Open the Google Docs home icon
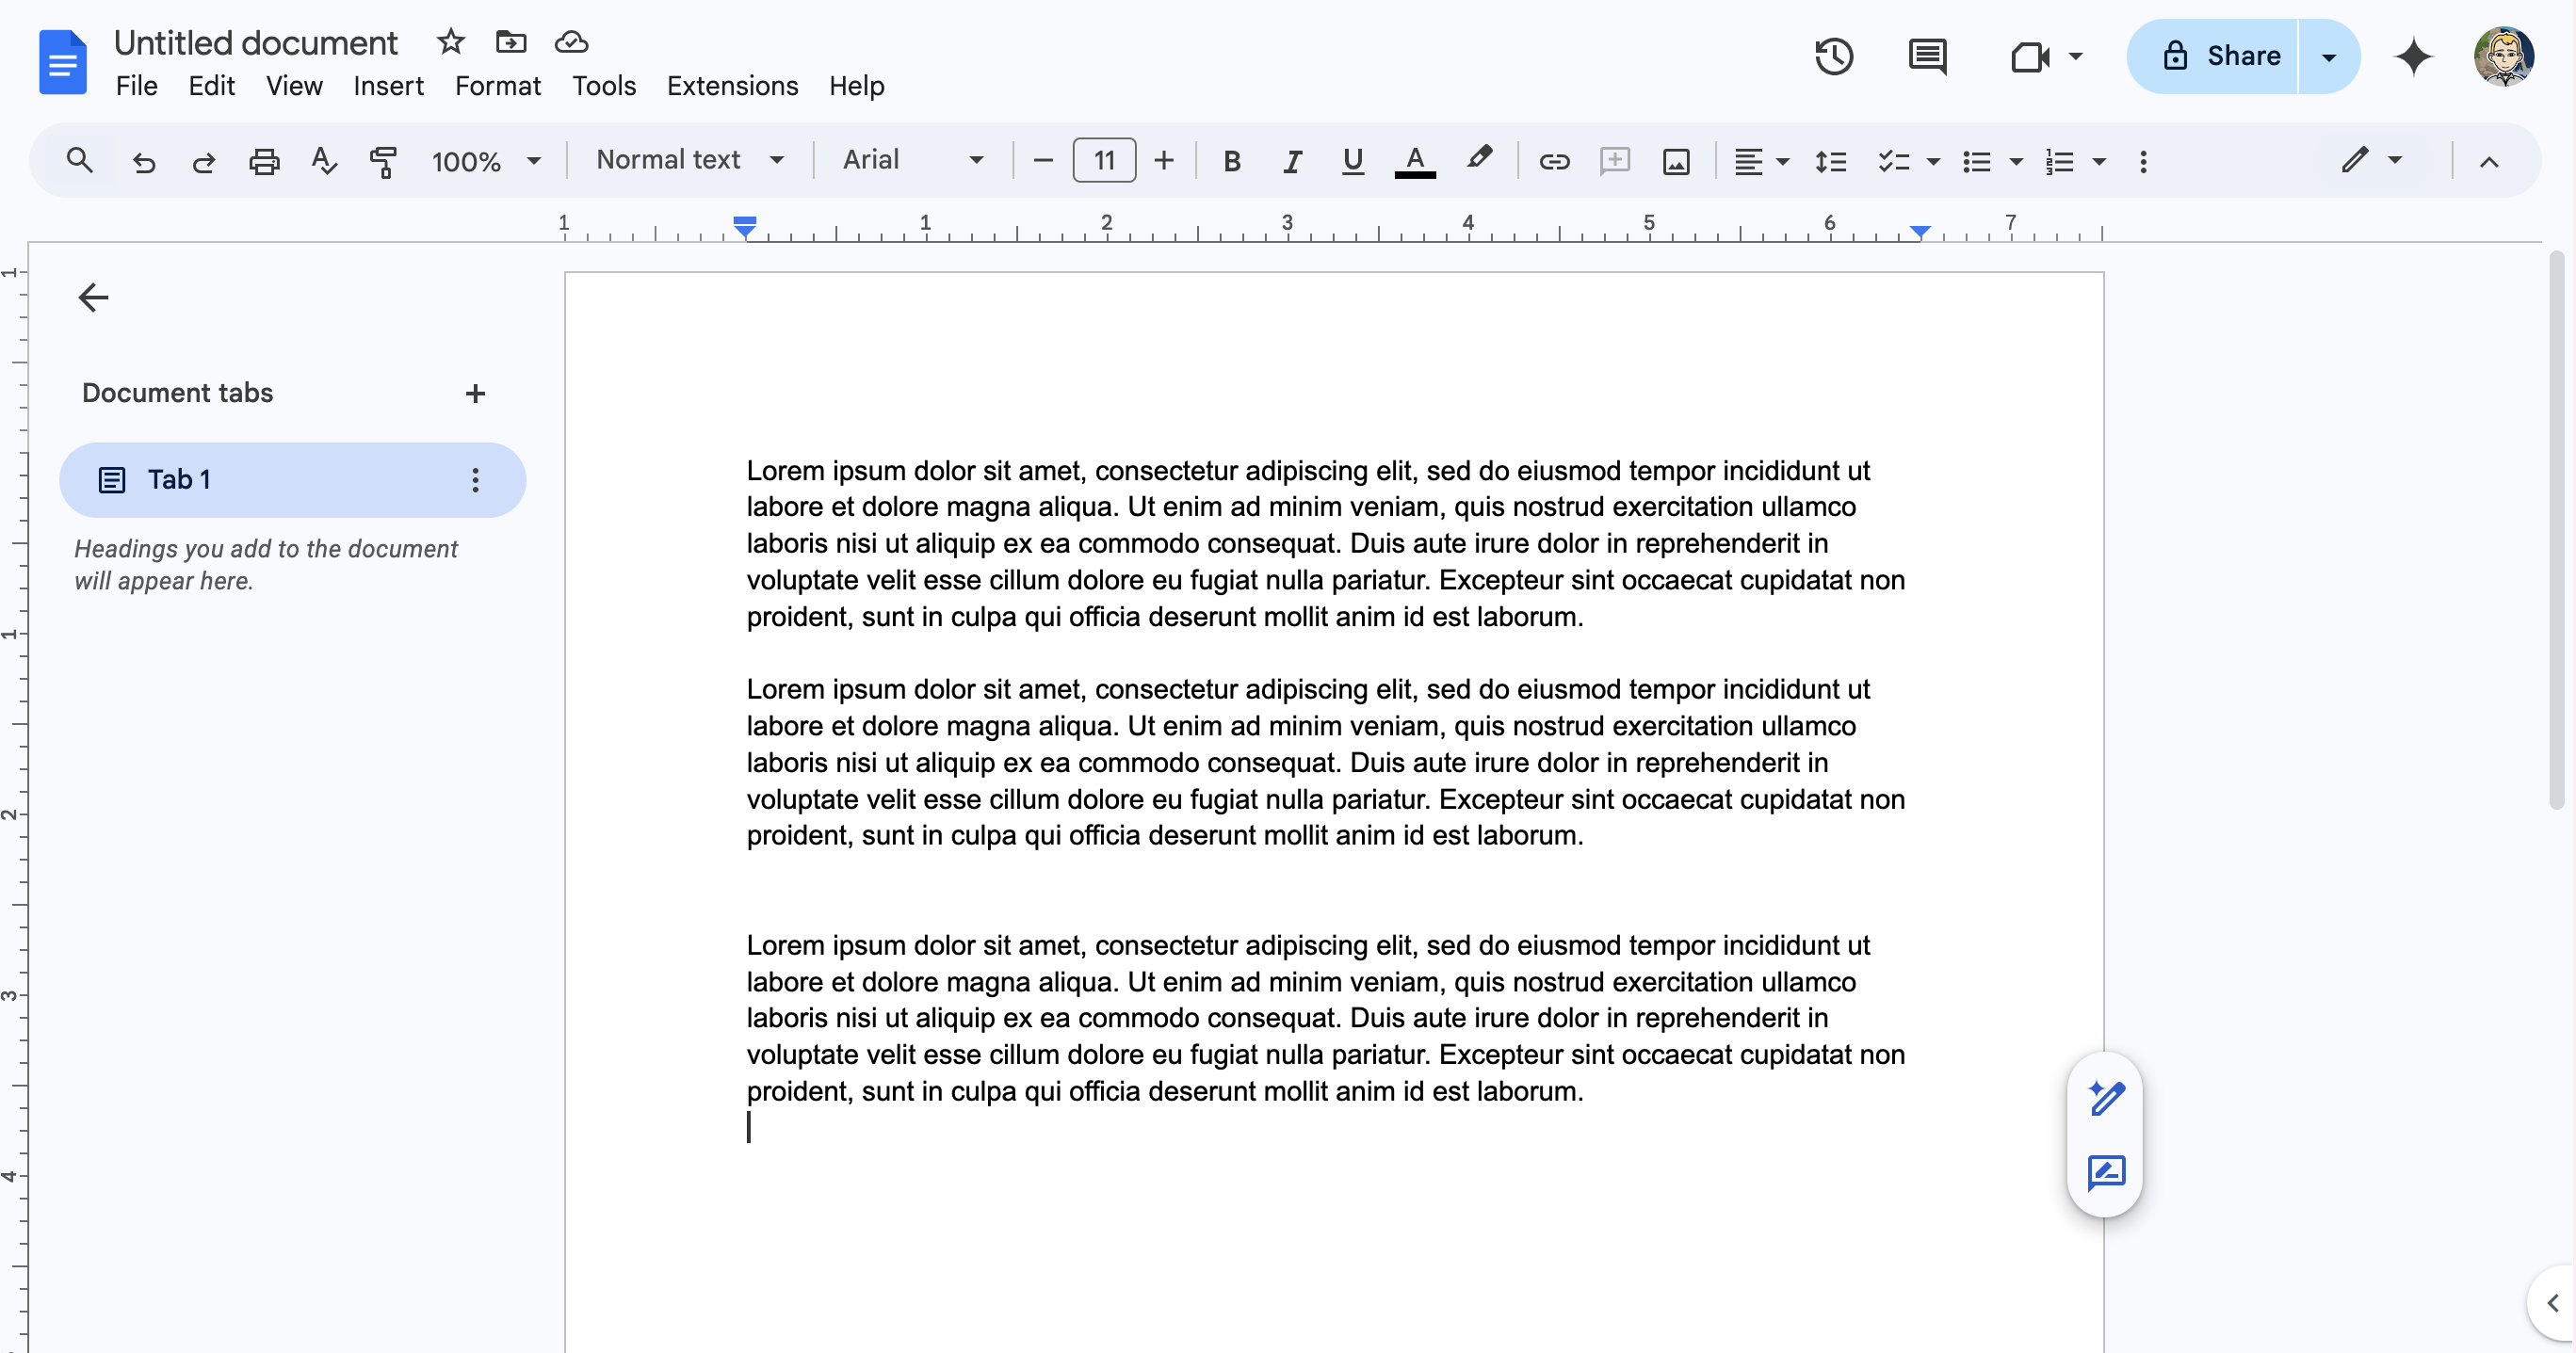 [62, 62]
